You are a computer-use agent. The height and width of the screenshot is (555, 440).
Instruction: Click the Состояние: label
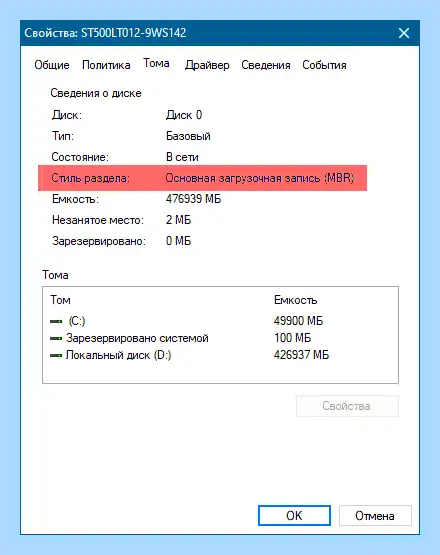pos(80,157)
